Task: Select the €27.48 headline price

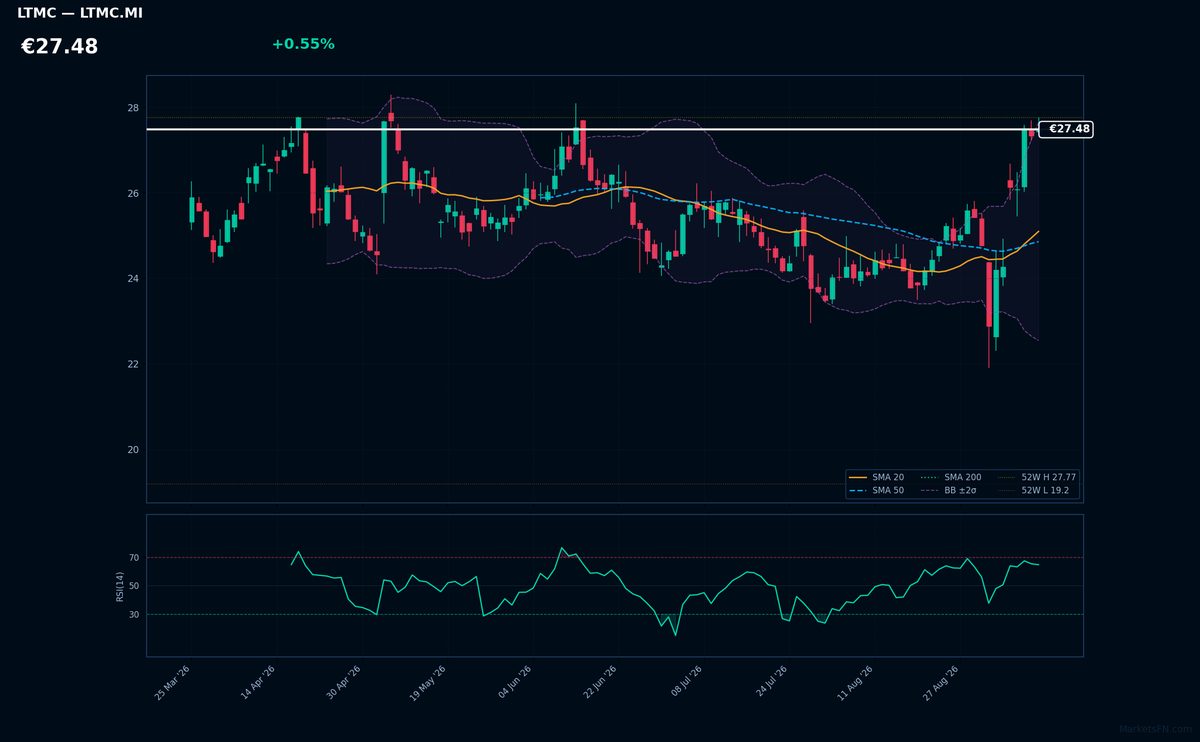Action: (60, 47)
